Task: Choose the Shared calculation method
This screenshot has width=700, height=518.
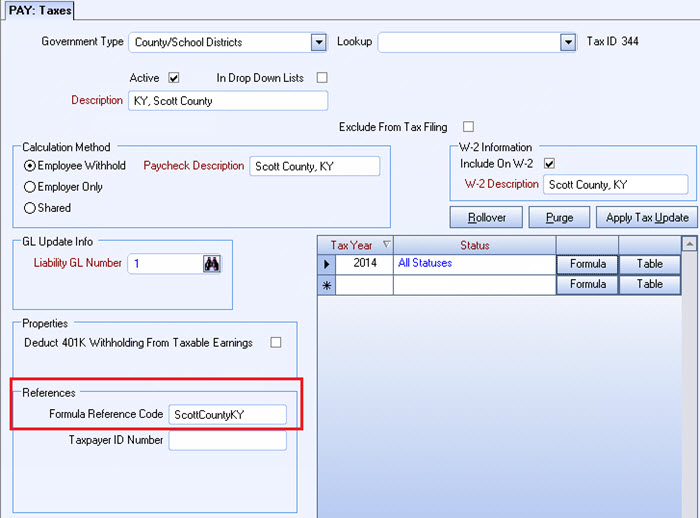Action: click(x=30, y=208)
